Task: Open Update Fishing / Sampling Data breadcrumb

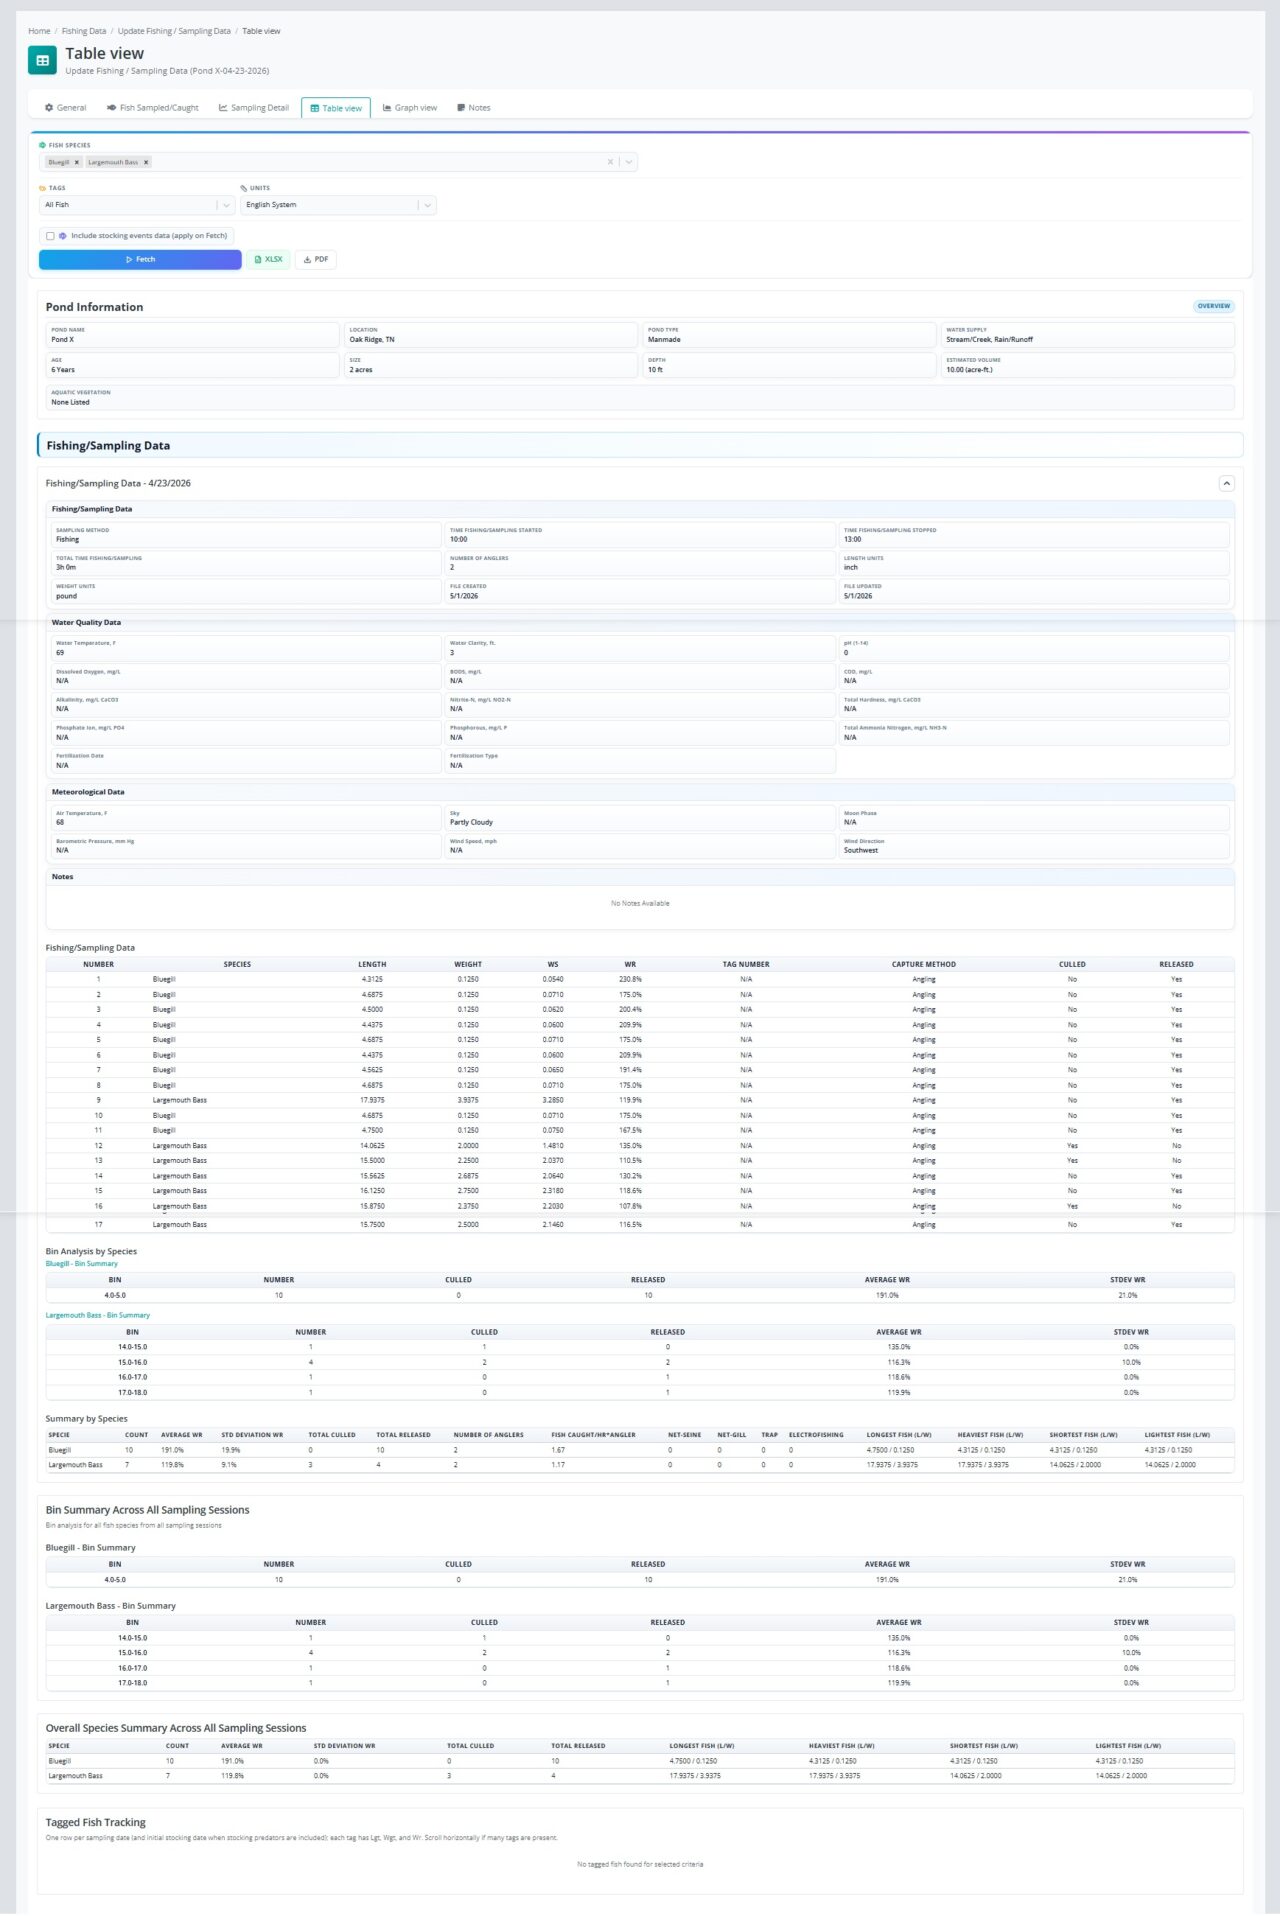Action: [174, 31]
